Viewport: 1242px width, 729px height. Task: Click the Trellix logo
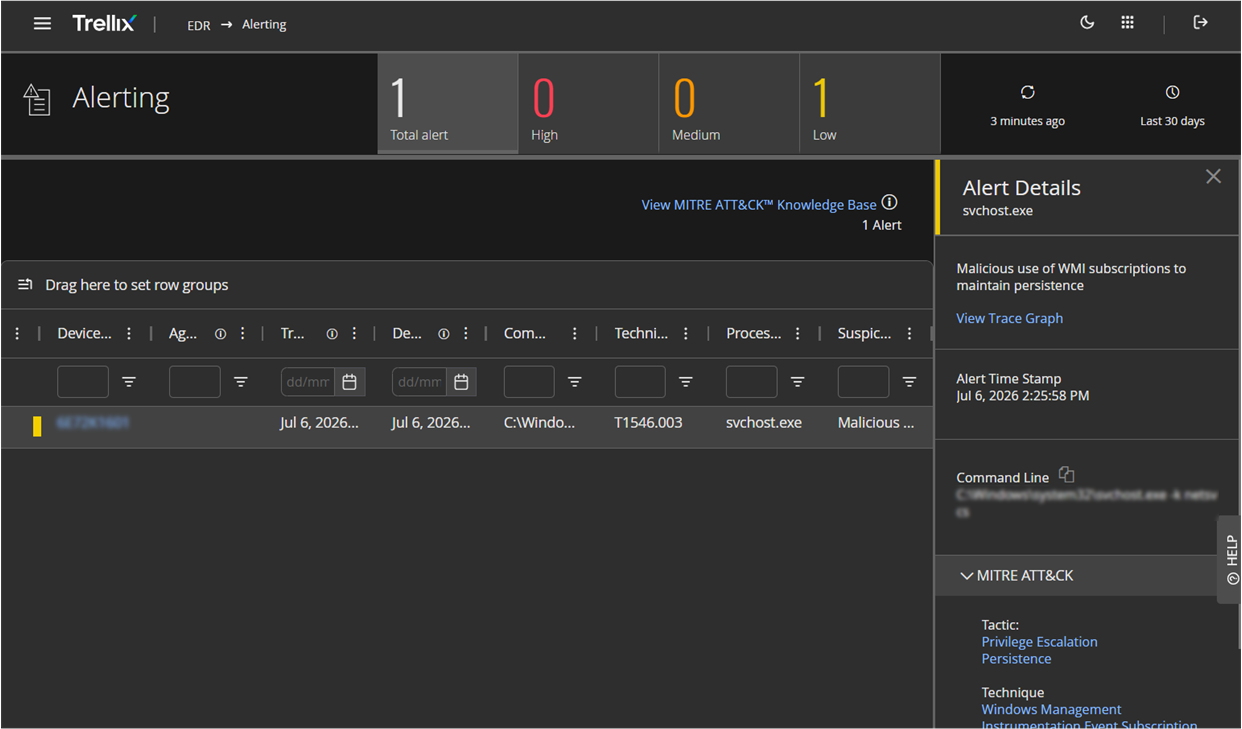104,23
